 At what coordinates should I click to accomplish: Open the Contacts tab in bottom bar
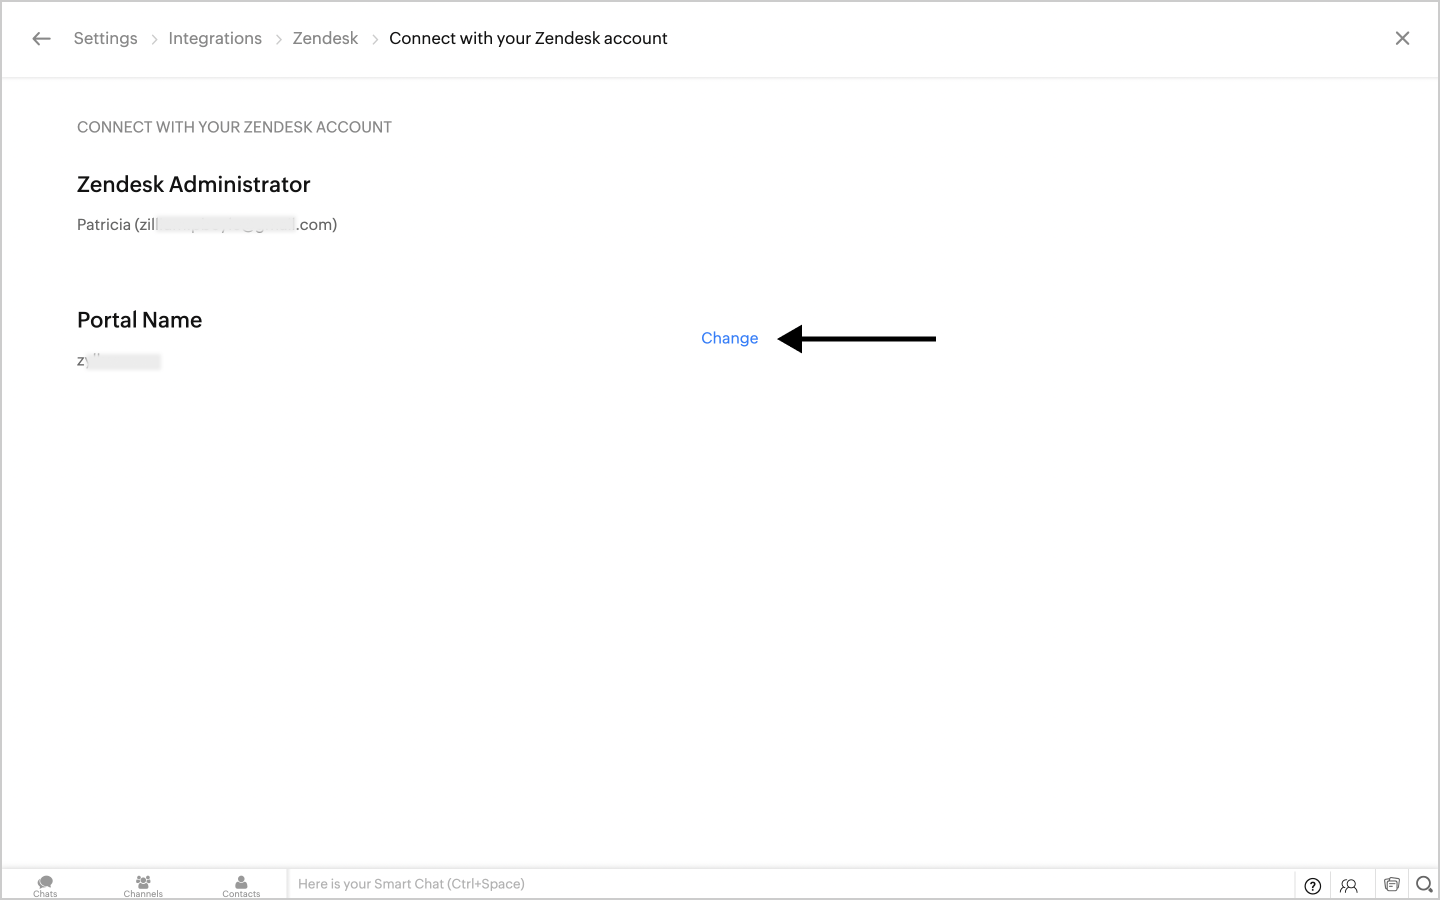(x=241, y=885)
